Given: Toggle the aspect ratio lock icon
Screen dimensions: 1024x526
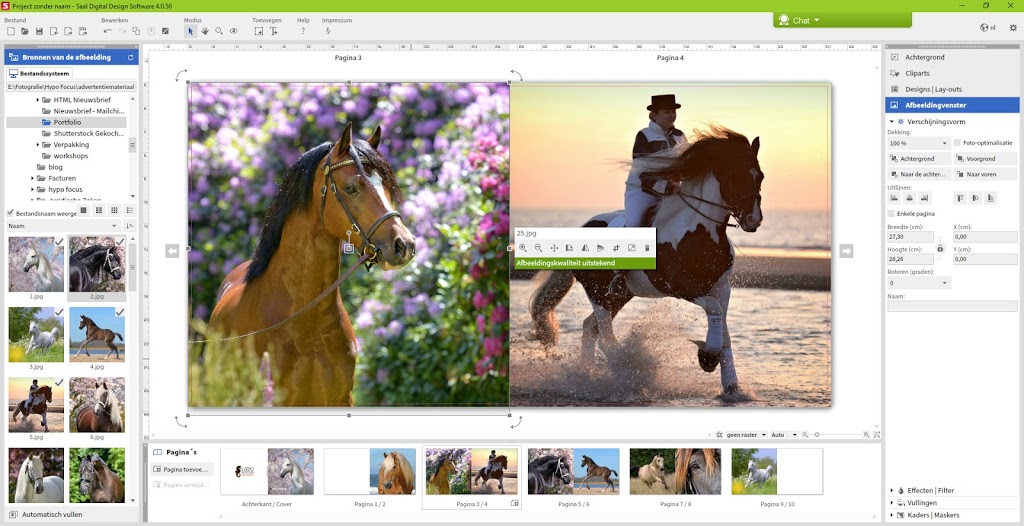Looking at the screenshot, I should point(940,248).
